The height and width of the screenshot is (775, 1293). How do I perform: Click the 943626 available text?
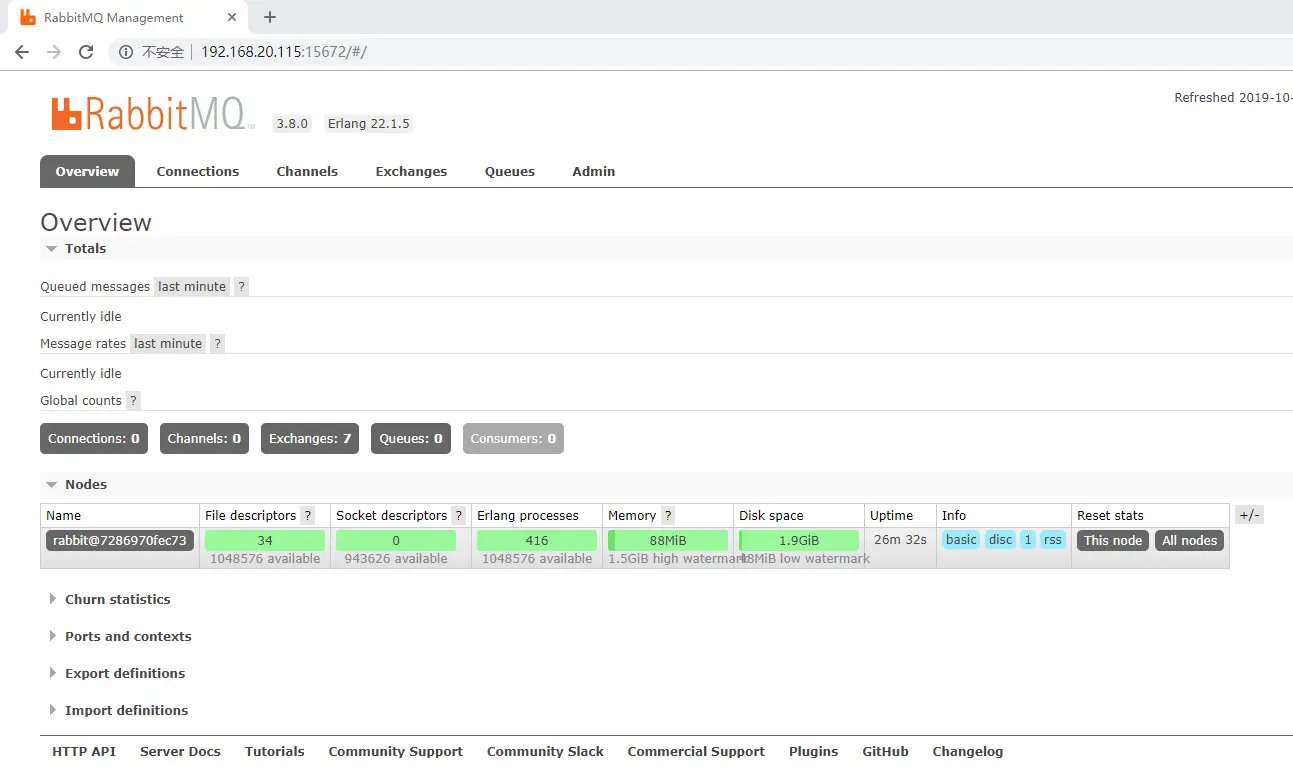point(396,559)
